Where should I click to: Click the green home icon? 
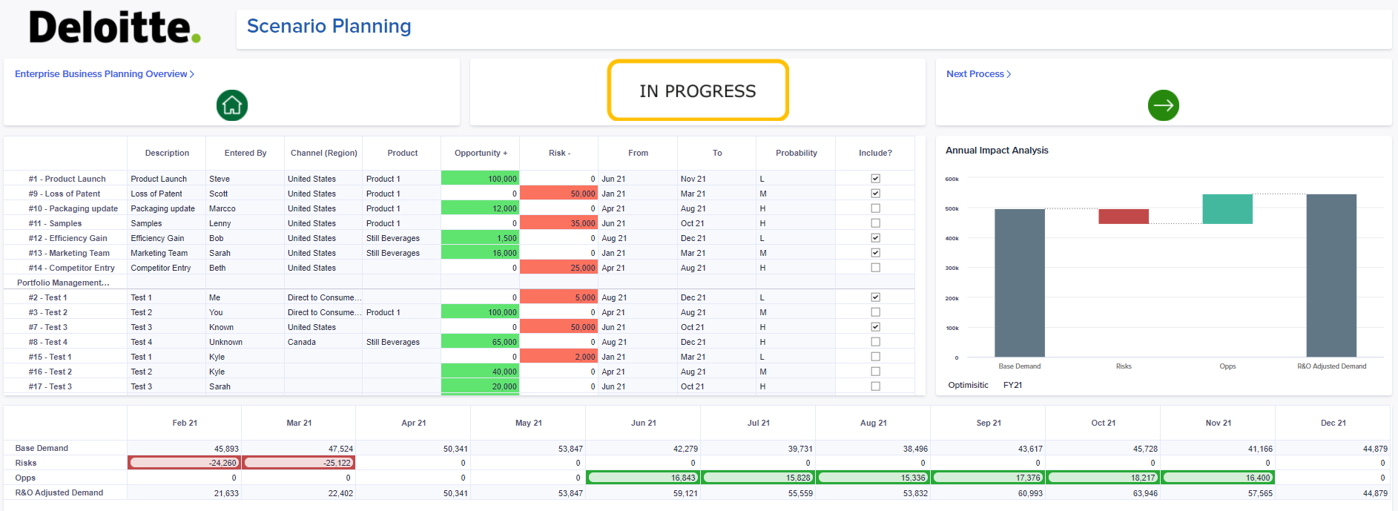point(232,105)
